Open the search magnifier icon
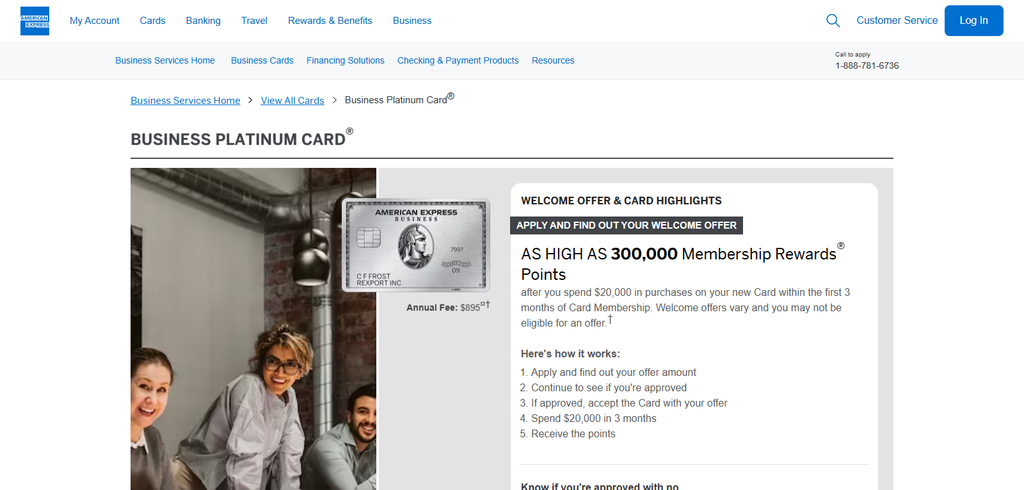This screenshot has height=490, width=1024. pos(833,21)
